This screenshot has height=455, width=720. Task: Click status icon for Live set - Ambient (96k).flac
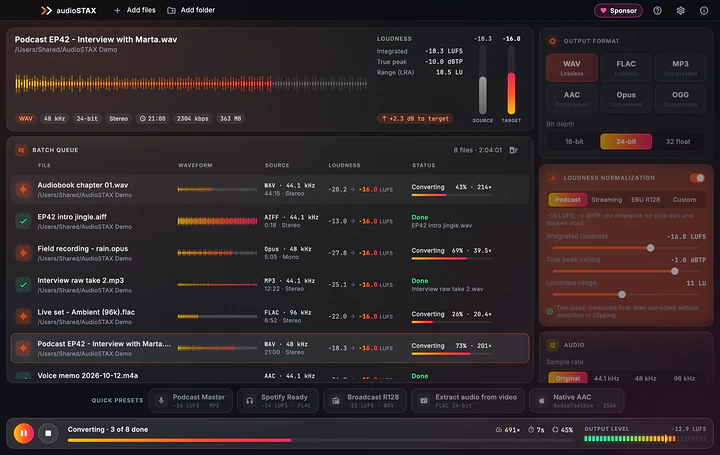click(x=23, y=316)
